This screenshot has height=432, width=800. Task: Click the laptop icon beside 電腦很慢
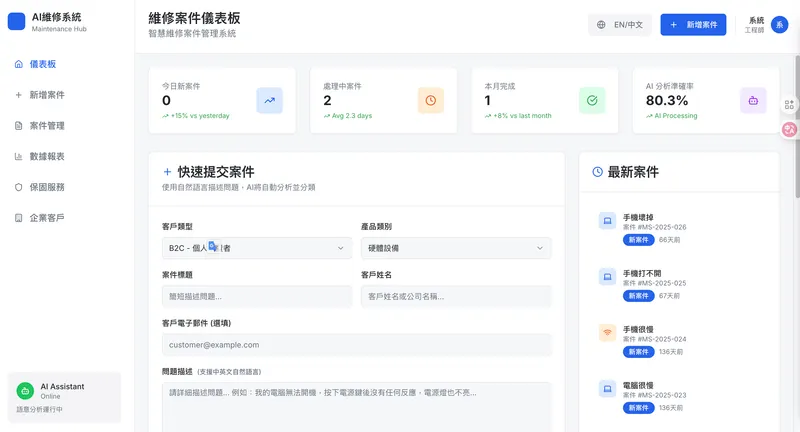(607, 389)
